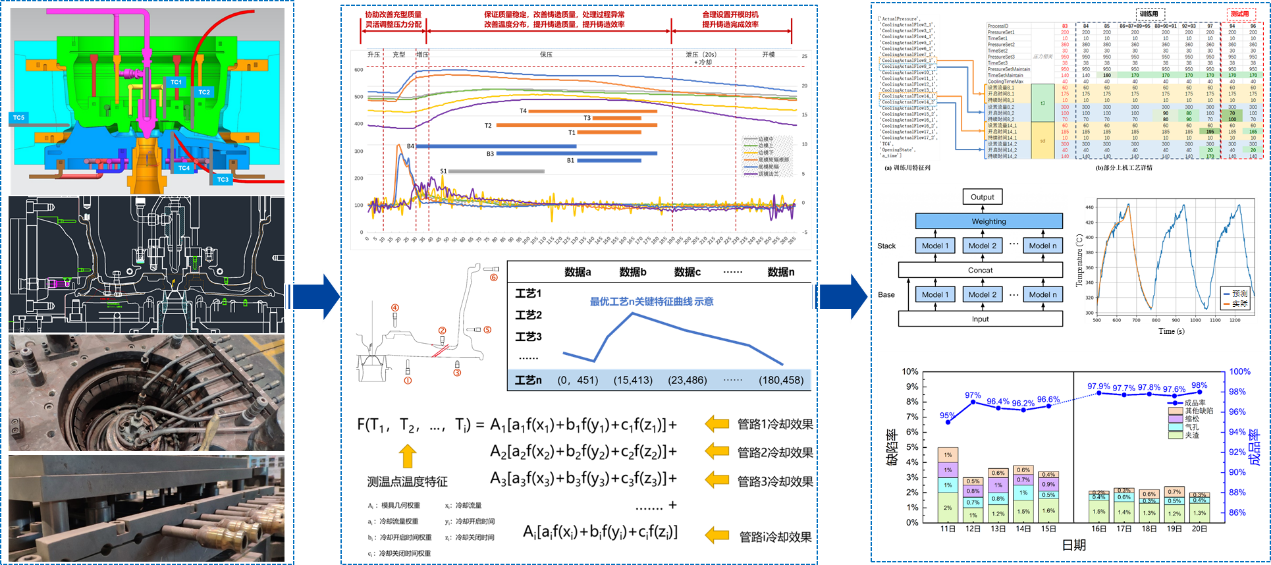1271x565 pixels.
Task: Click the TC3 thermocouple label
Action: pyautogui.click(x=222, y=180)
